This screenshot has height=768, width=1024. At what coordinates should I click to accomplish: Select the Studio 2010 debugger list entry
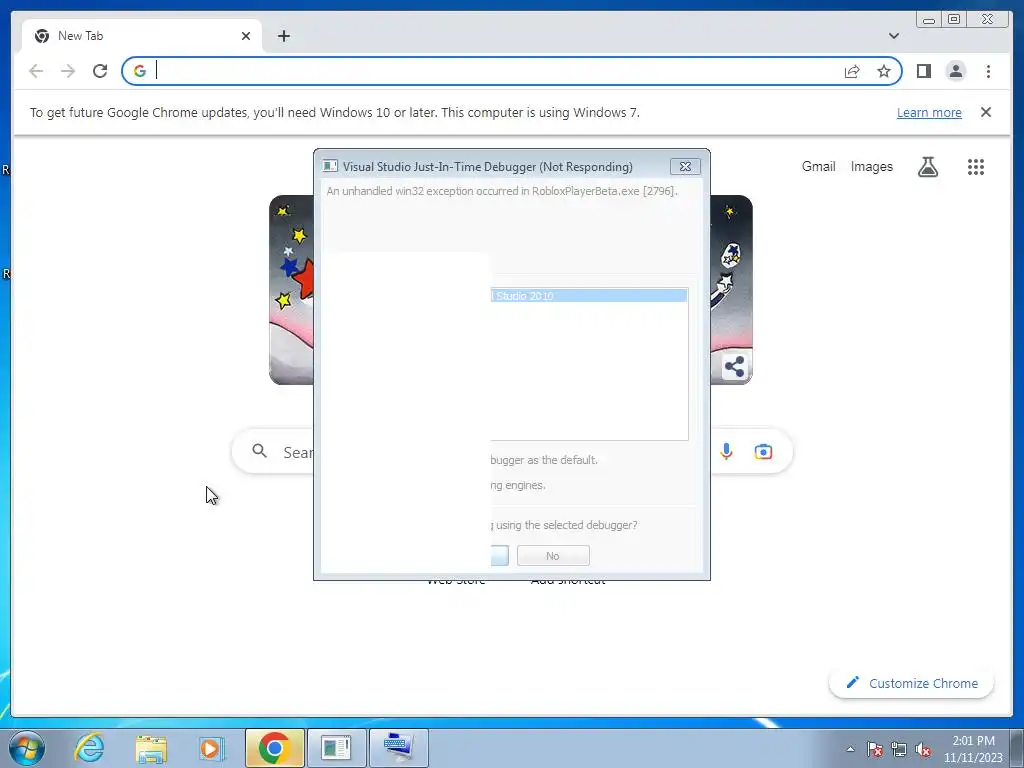(x=589, y=296)
